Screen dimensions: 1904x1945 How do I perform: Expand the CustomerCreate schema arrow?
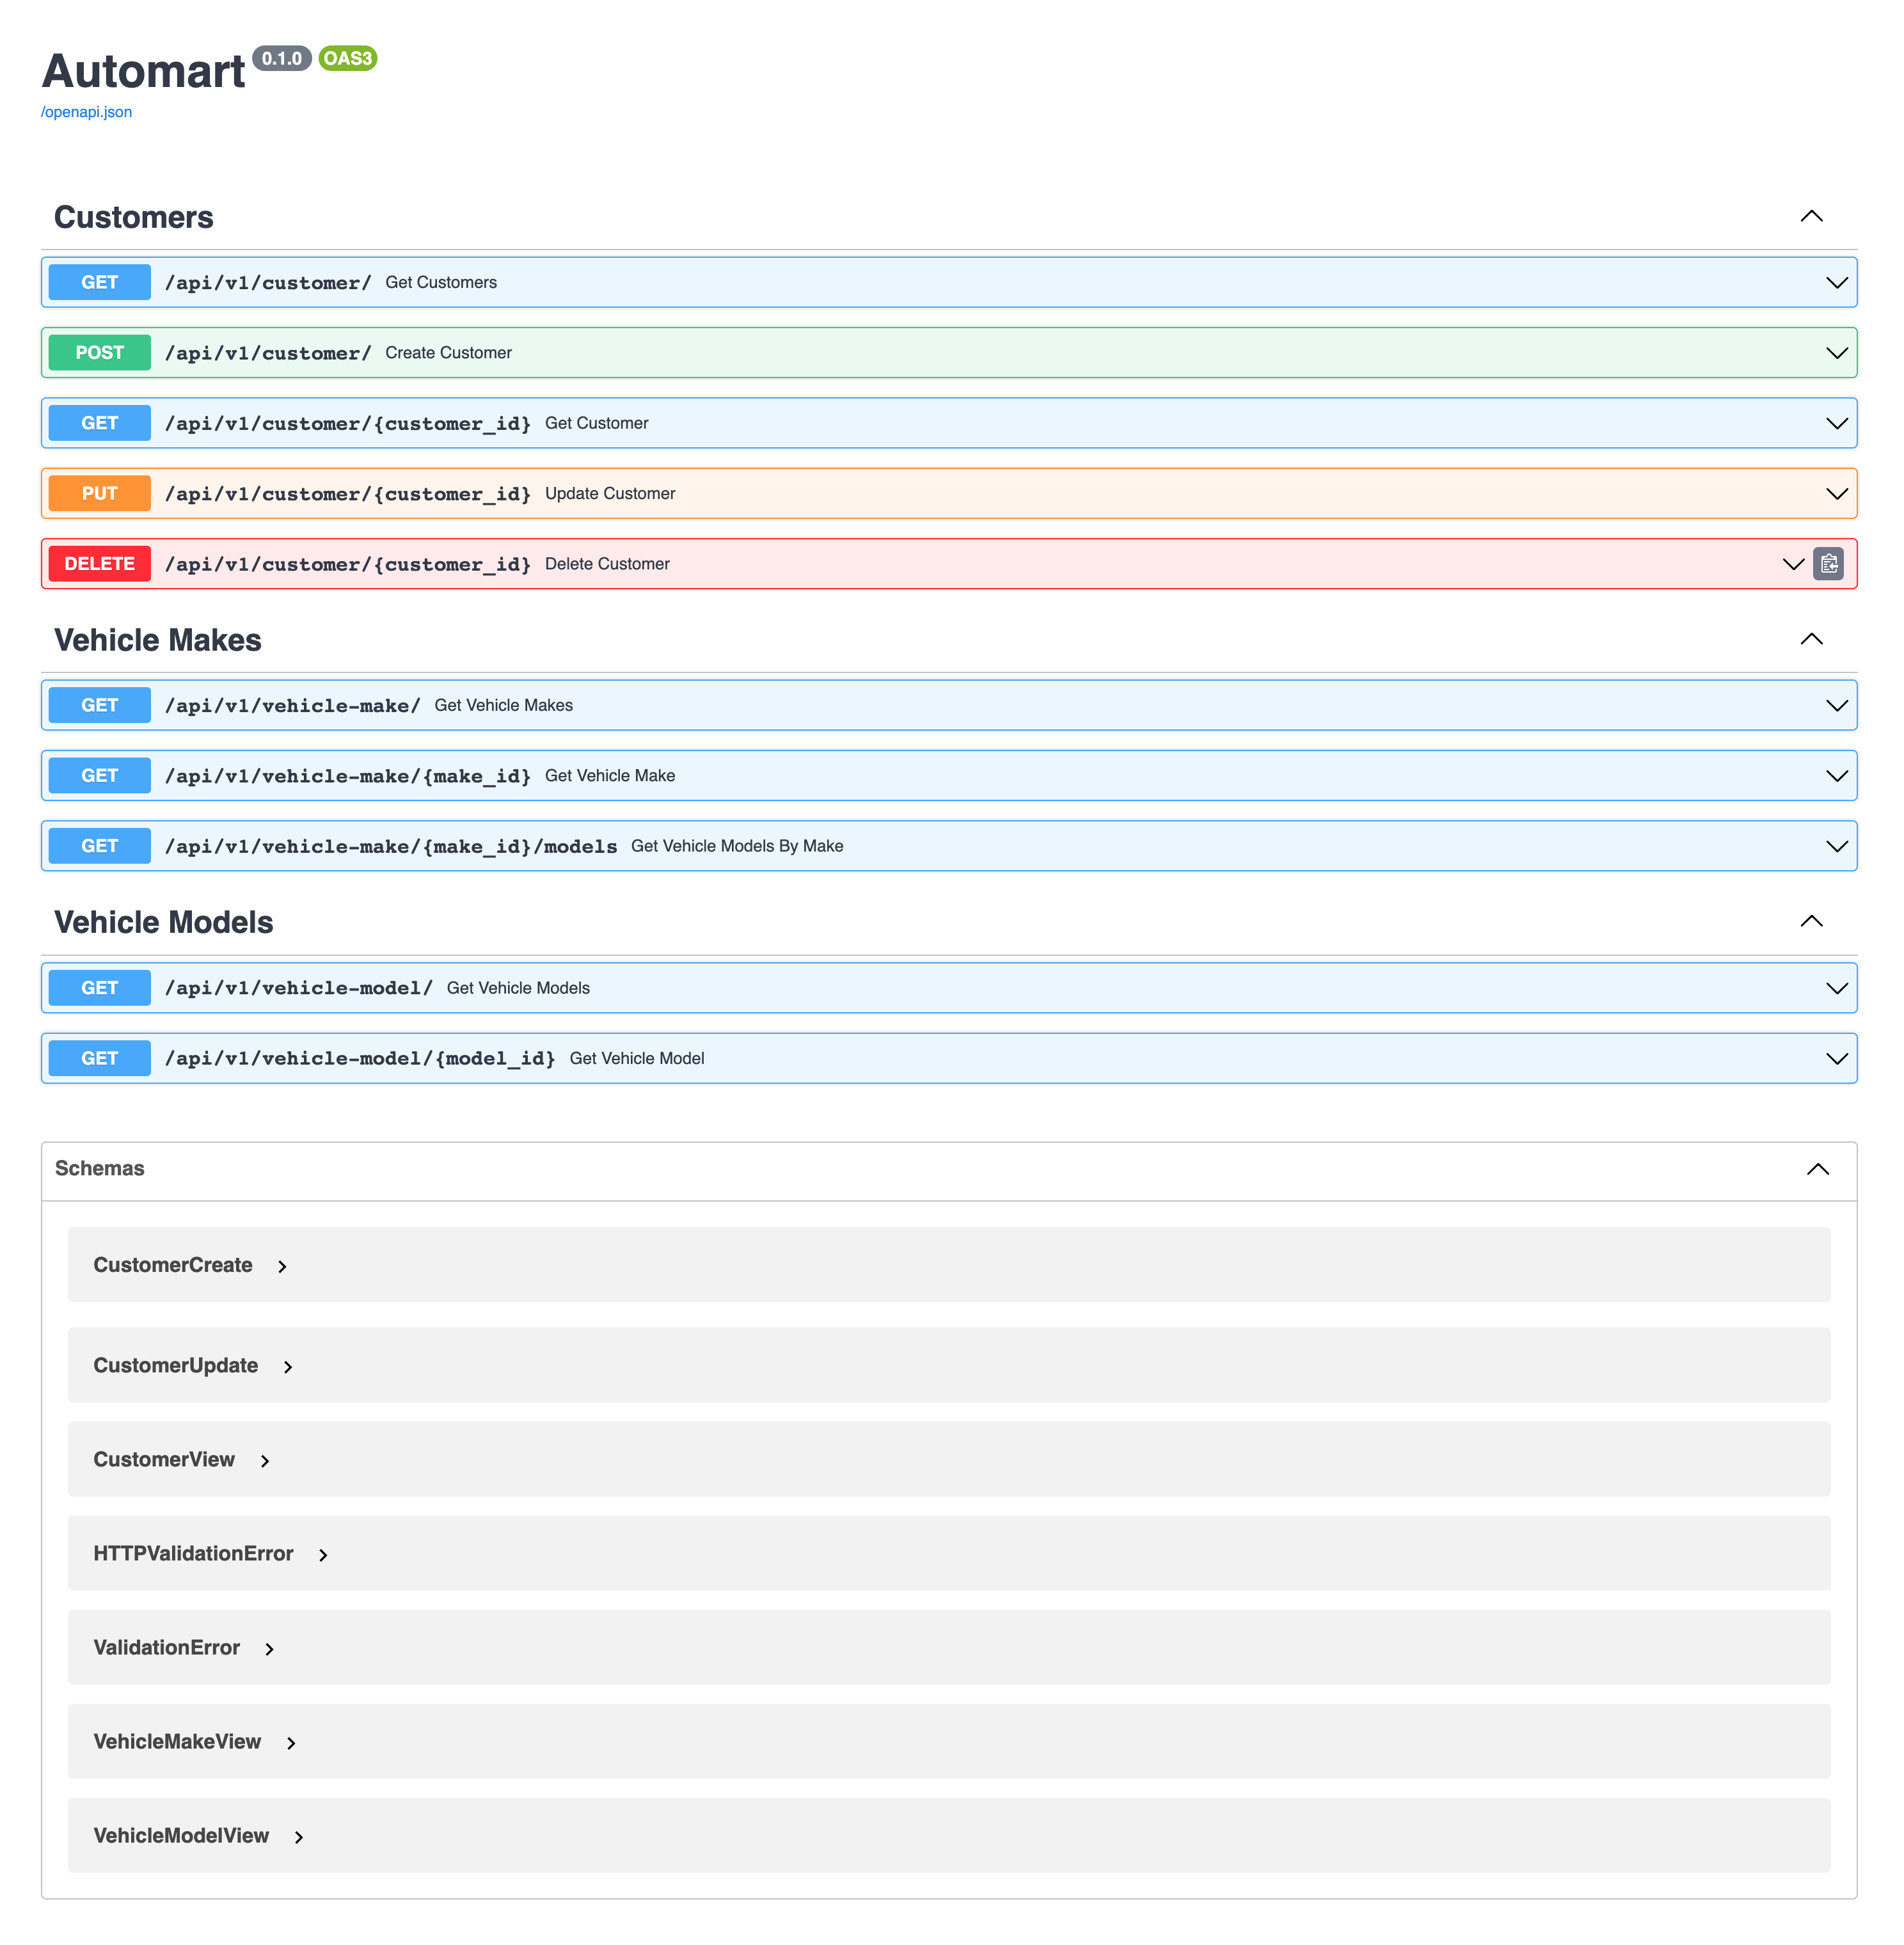(x=282, y=1267)
